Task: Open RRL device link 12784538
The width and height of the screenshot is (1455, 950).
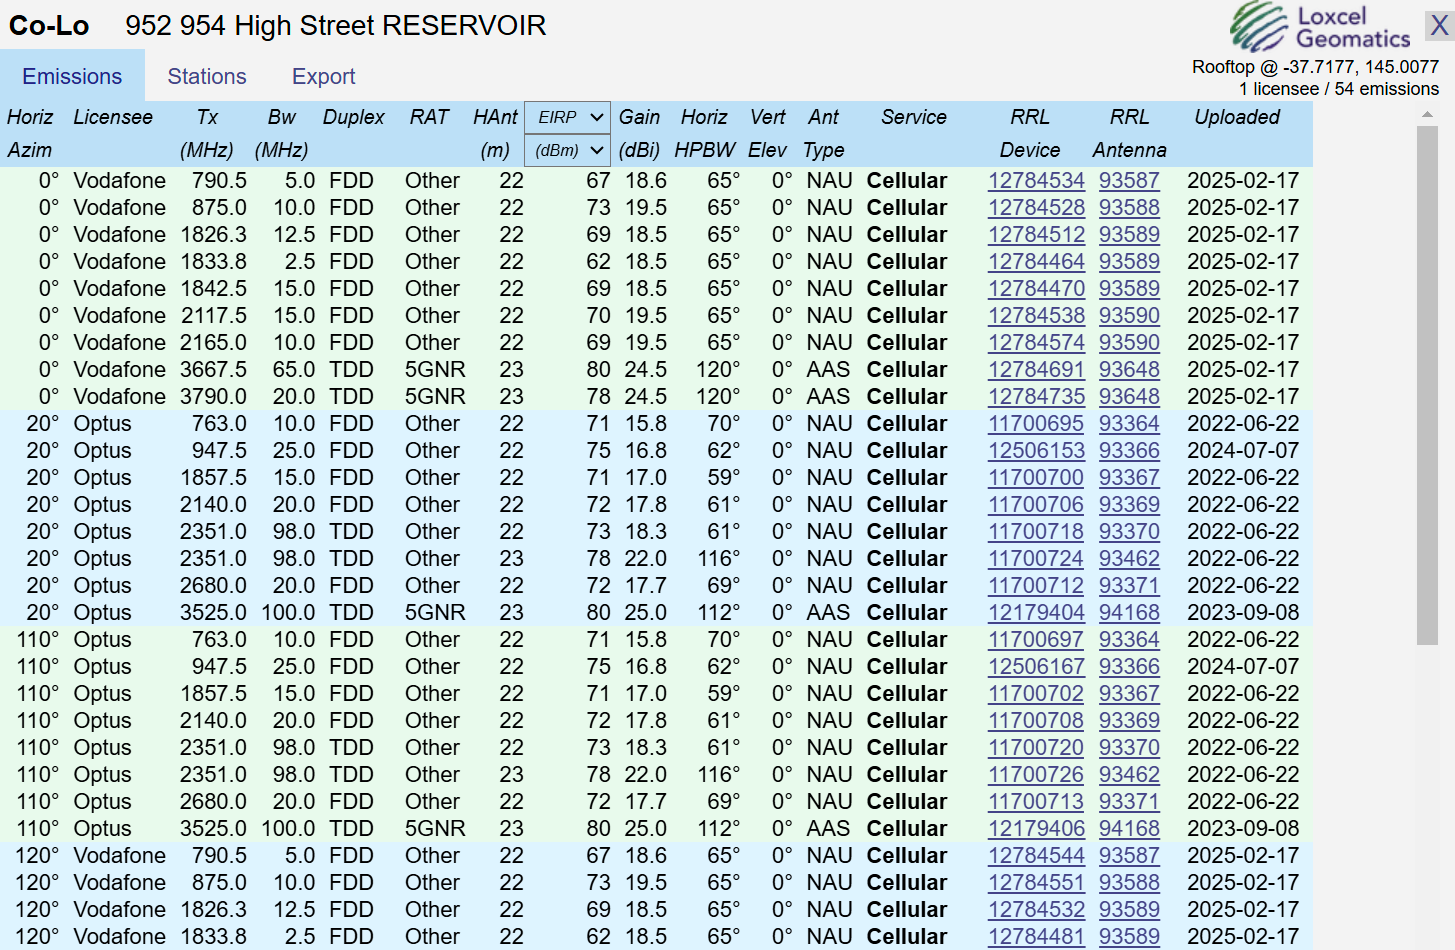Action: pos(1036,315)
